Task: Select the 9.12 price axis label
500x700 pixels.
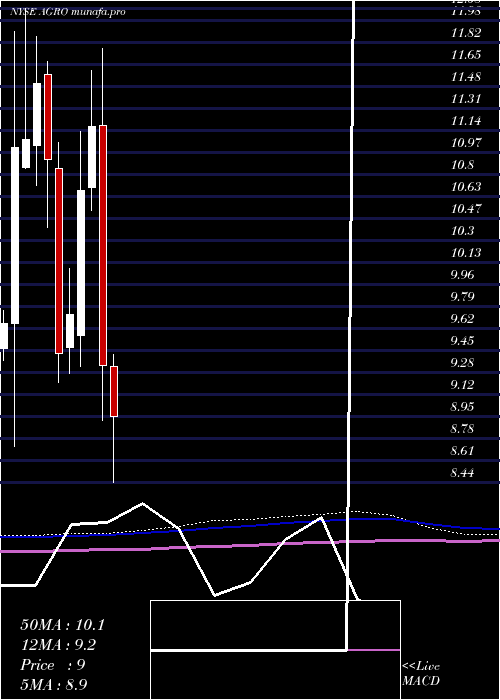Action: coord(462,384)
